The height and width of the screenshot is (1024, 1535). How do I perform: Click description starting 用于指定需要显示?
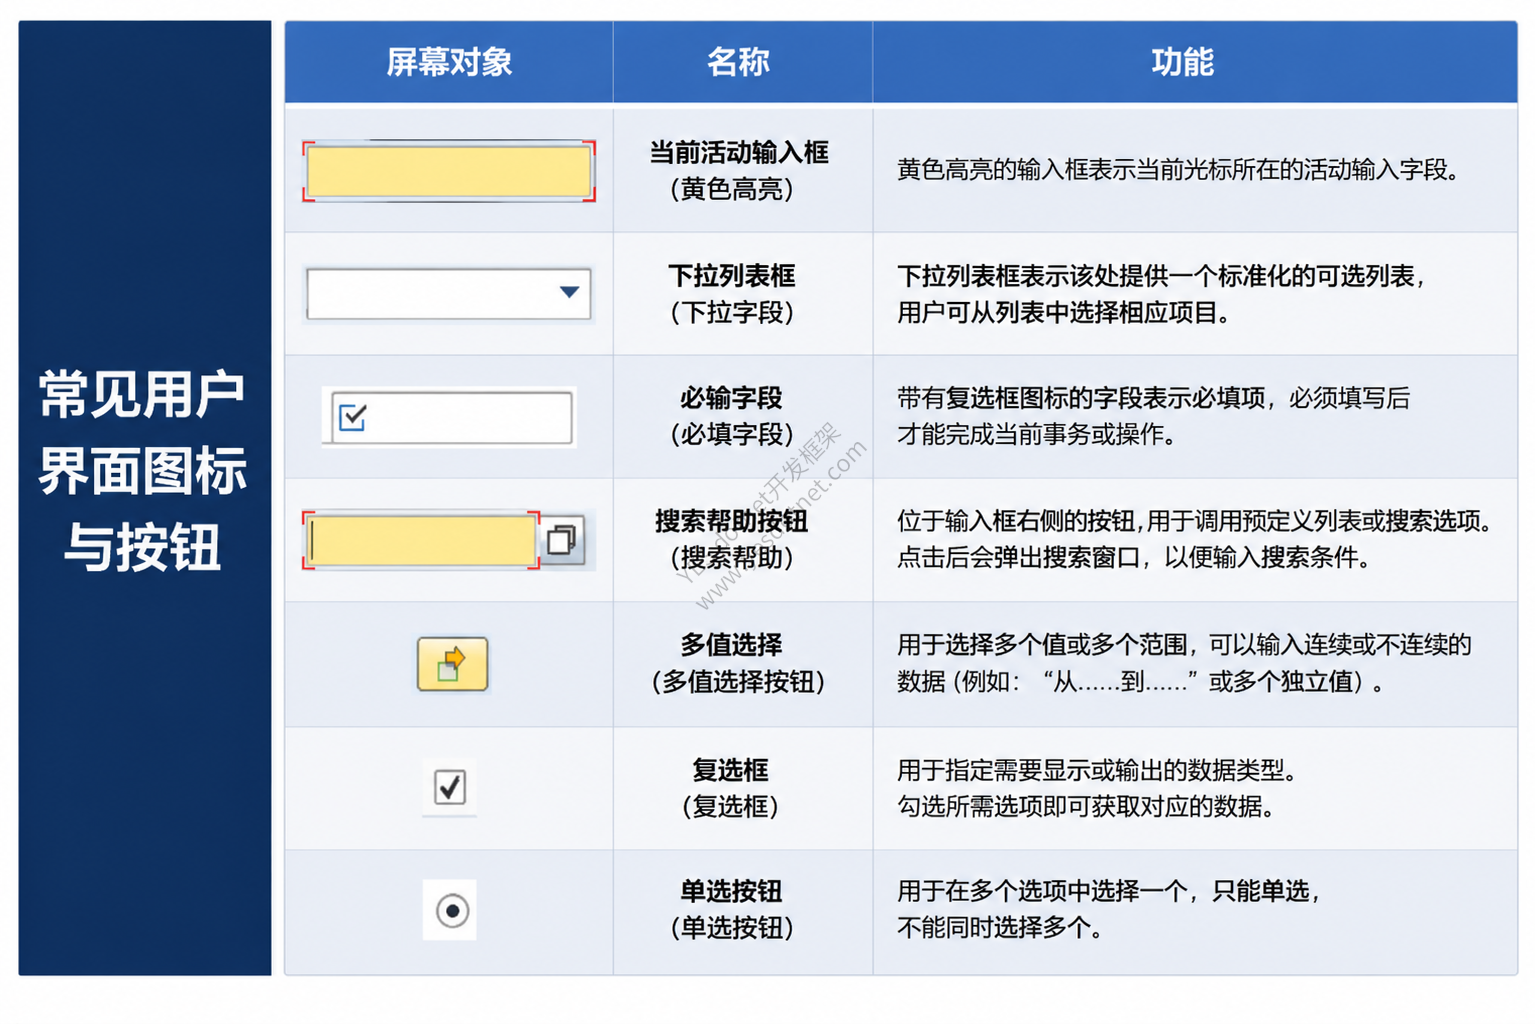(x=1097, y=788)
